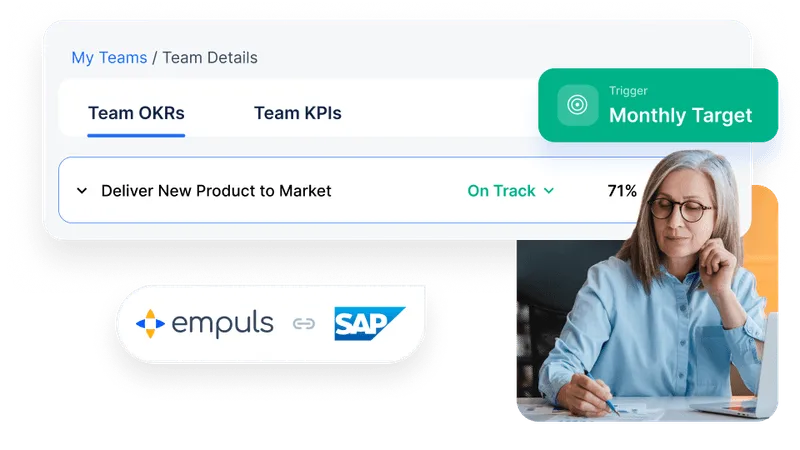Image resolution: width=800 pixels, height=450 pixels.
Task: Open the On Track status dropdown
Action: pos(511,191)
